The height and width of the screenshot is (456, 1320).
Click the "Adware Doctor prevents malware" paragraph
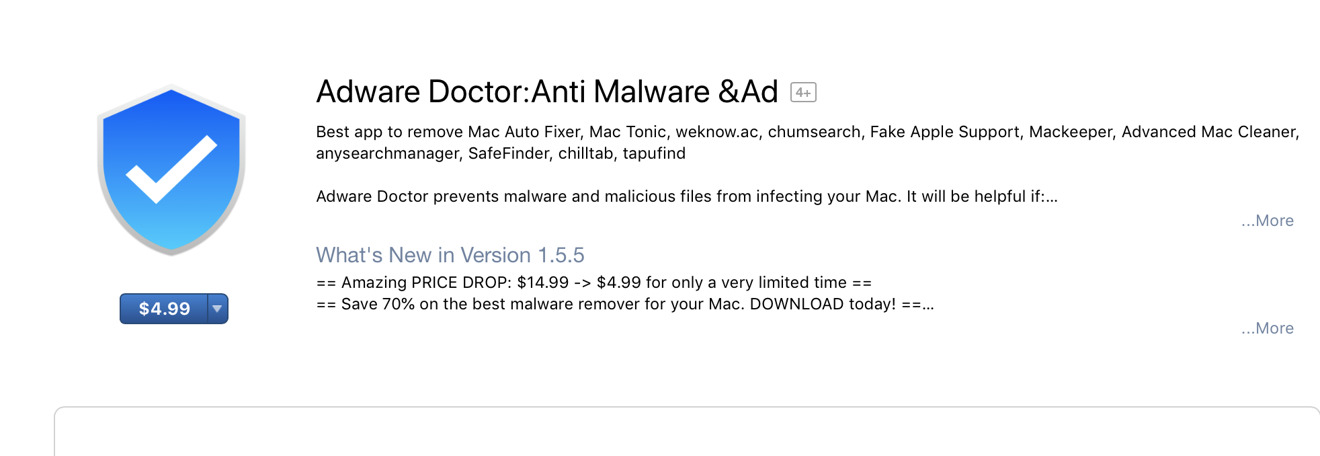click(687, 196)
